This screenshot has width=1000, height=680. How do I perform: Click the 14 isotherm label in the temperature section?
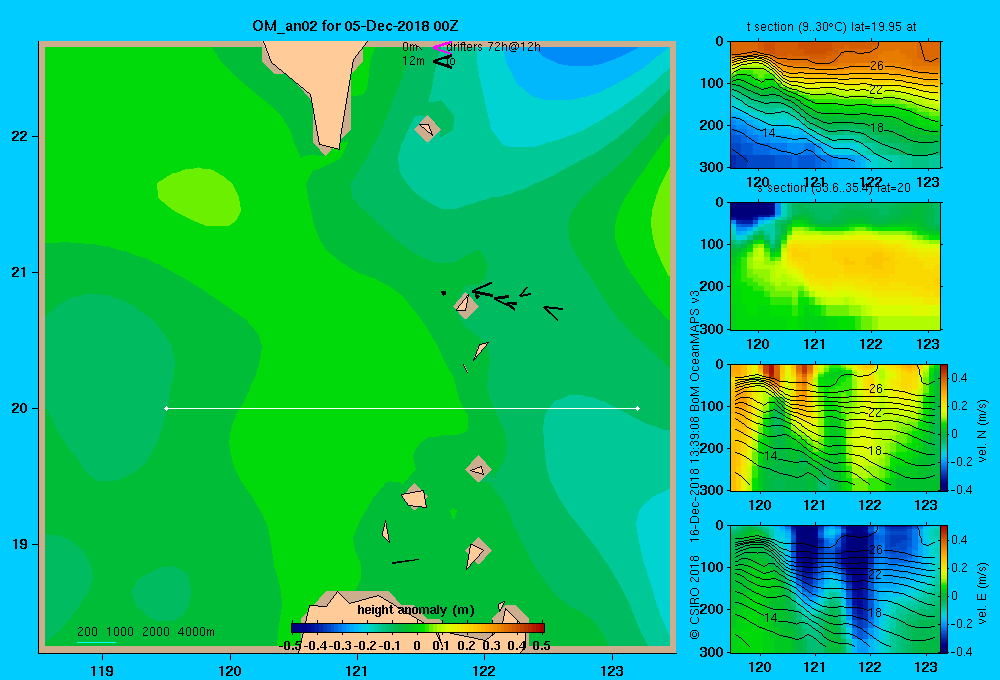point(769,133)
